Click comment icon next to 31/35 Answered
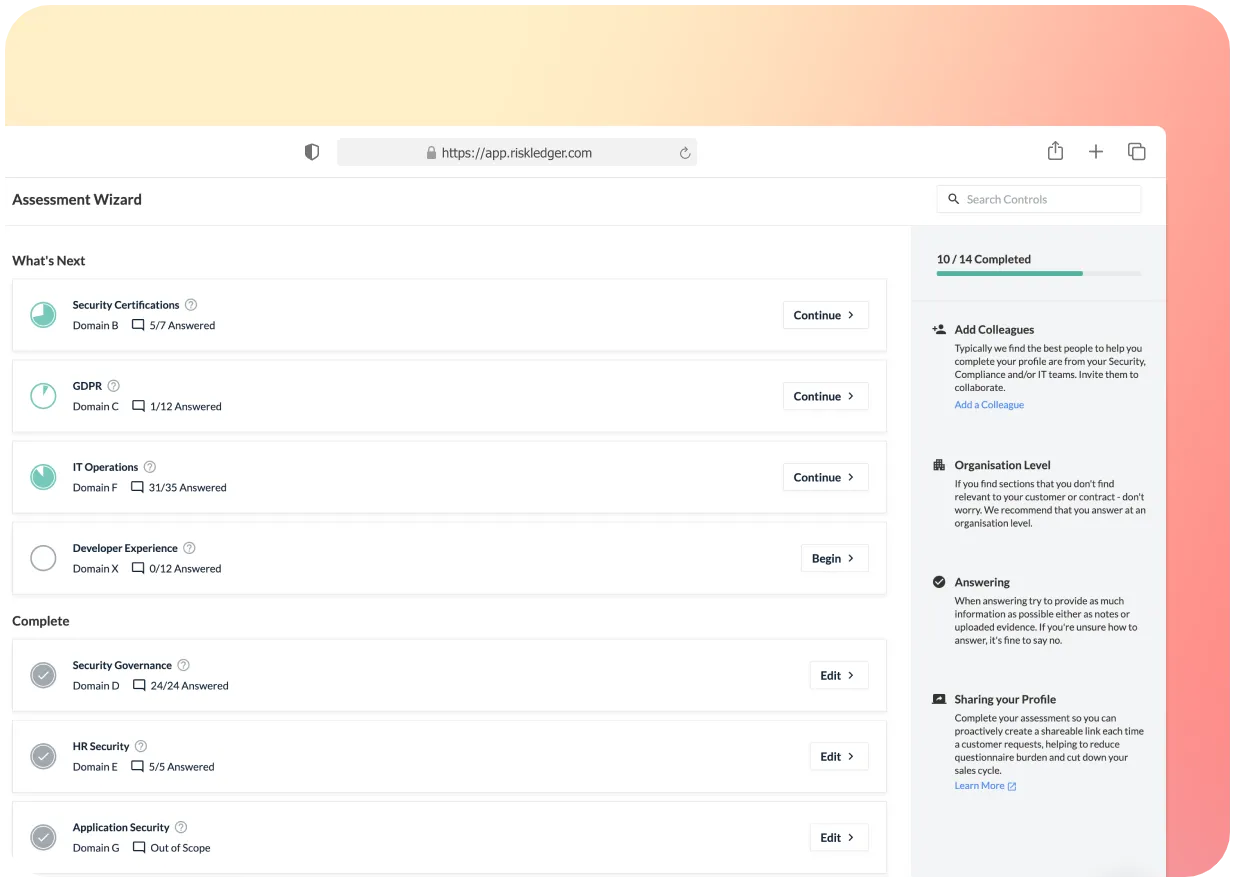1235x882 pixels. tap(138, 487)
